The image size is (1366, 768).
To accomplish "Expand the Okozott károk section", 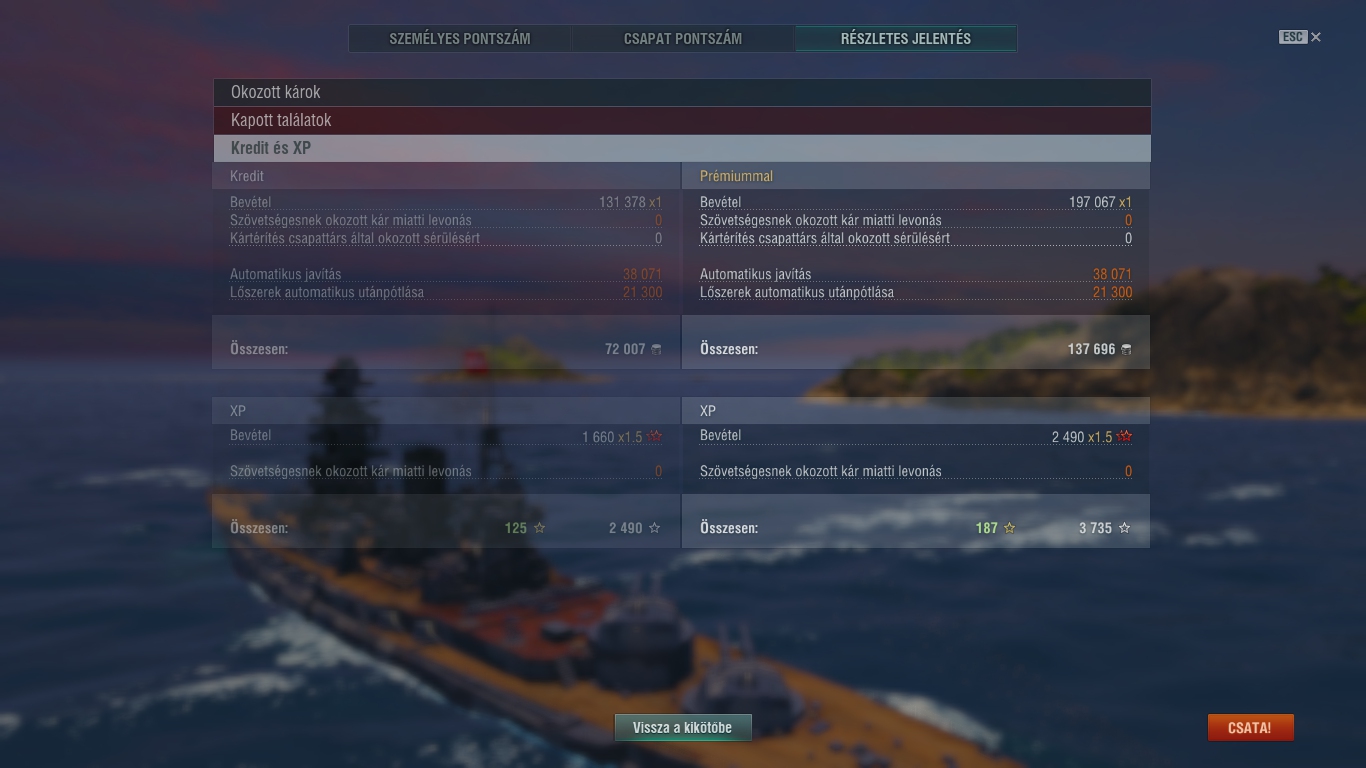I will [x=682, y=92].
